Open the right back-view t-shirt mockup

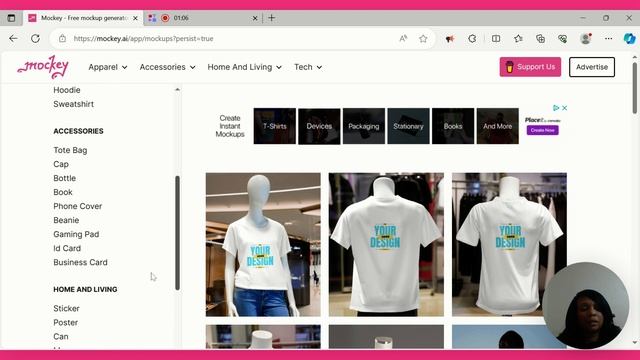coord(509,244)
